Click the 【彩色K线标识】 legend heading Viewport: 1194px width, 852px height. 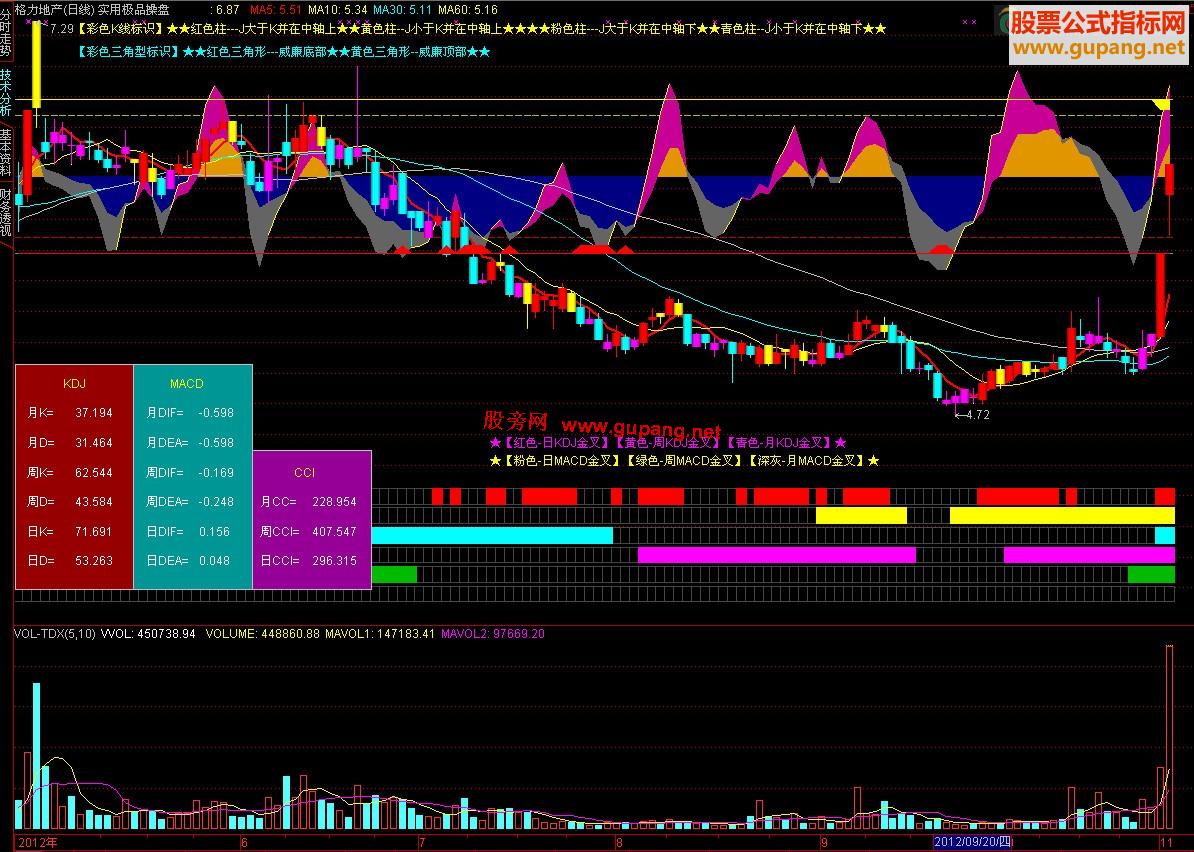[121, 29]
